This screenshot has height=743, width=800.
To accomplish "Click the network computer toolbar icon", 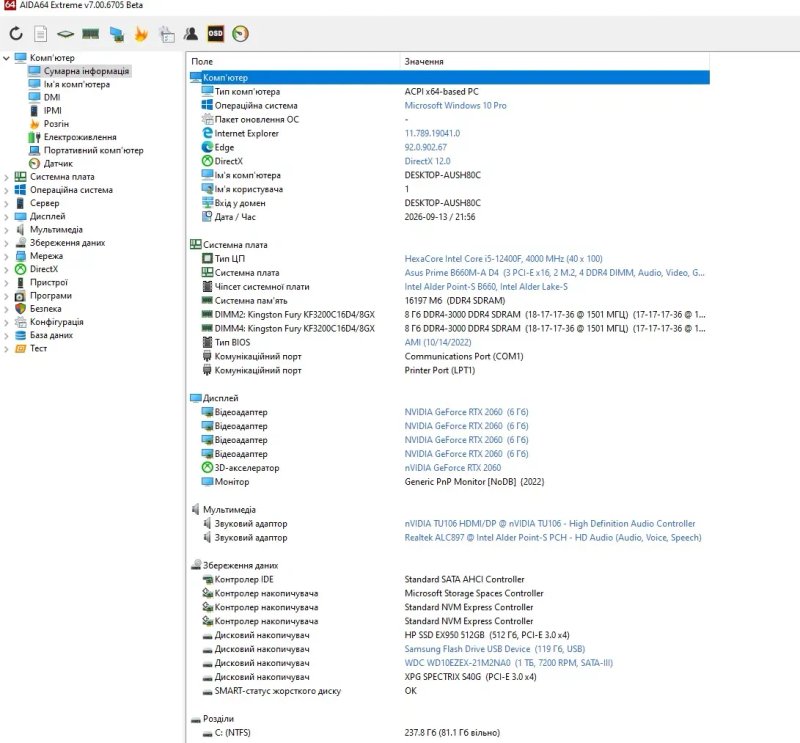I will point(117,34).
